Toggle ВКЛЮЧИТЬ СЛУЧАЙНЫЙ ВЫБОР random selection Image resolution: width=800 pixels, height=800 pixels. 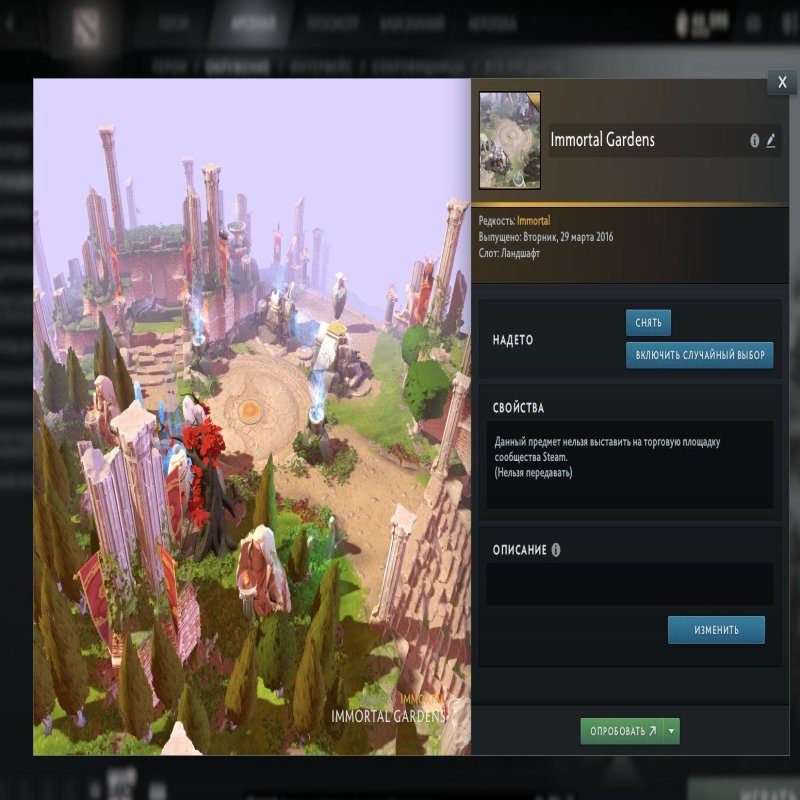coord(699,355)
